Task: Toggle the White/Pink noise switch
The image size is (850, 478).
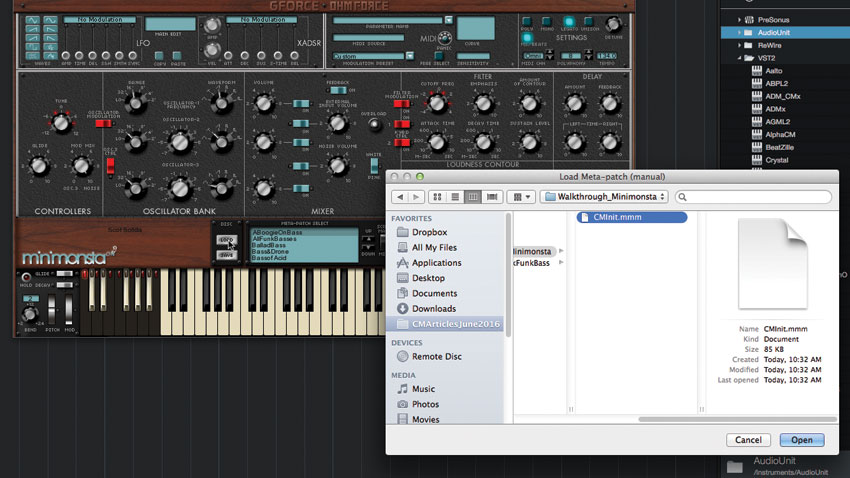Action: (374, 165)
